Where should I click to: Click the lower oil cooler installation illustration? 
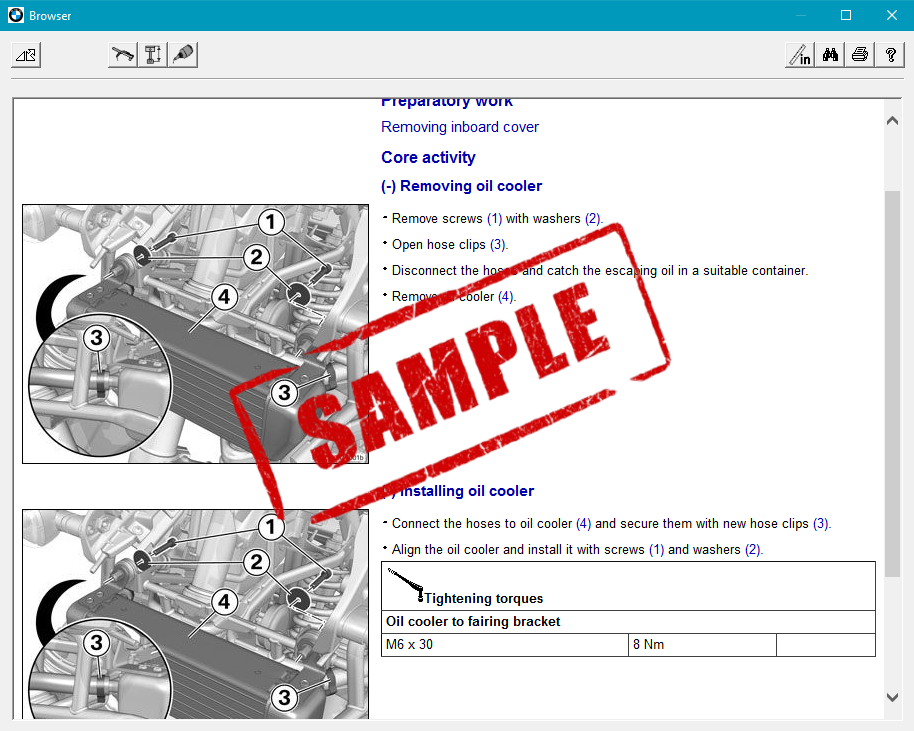195,614
